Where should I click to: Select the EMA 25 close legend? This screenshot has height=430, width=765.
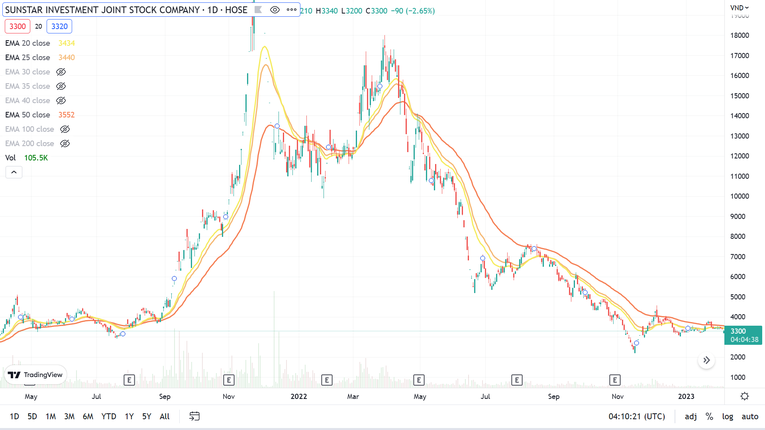(x=27, y=58)
